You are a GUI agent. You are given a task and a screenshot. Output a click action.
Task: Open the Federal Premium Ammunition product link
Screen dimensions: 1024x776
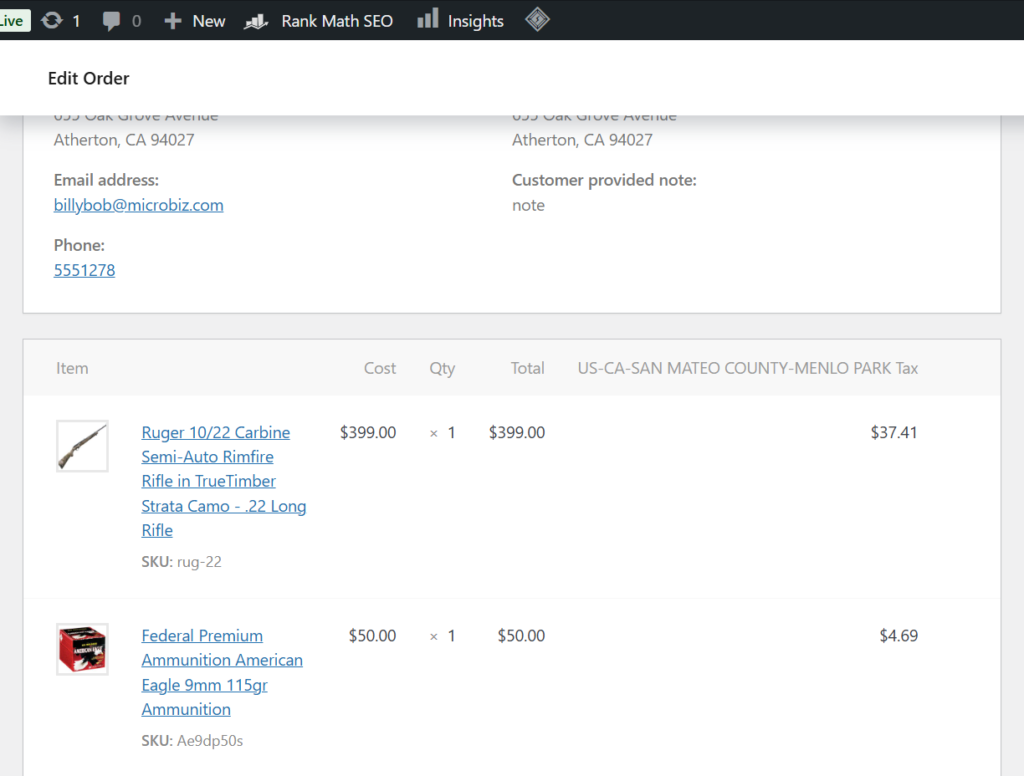[222, 672]
